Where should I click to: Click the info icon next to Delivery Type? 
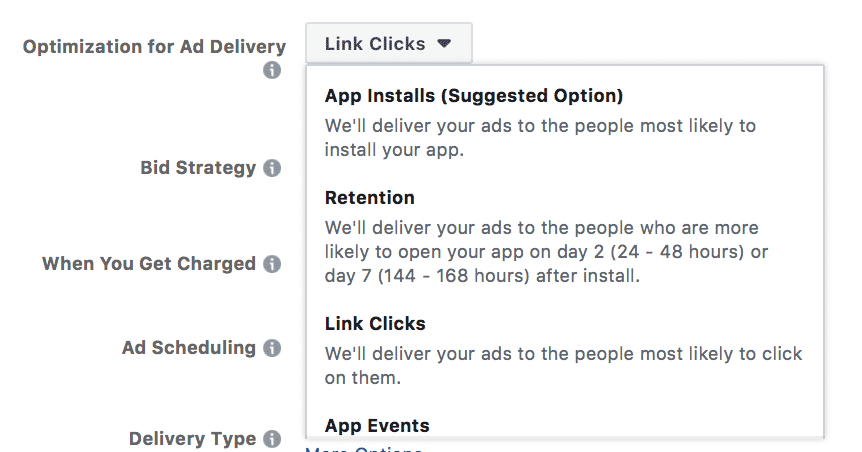tap(272, 439)
